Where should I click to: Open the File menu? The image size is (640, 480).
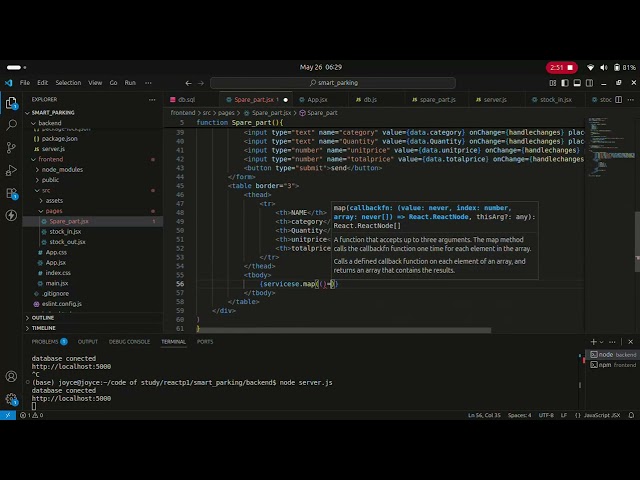point(25,83)
